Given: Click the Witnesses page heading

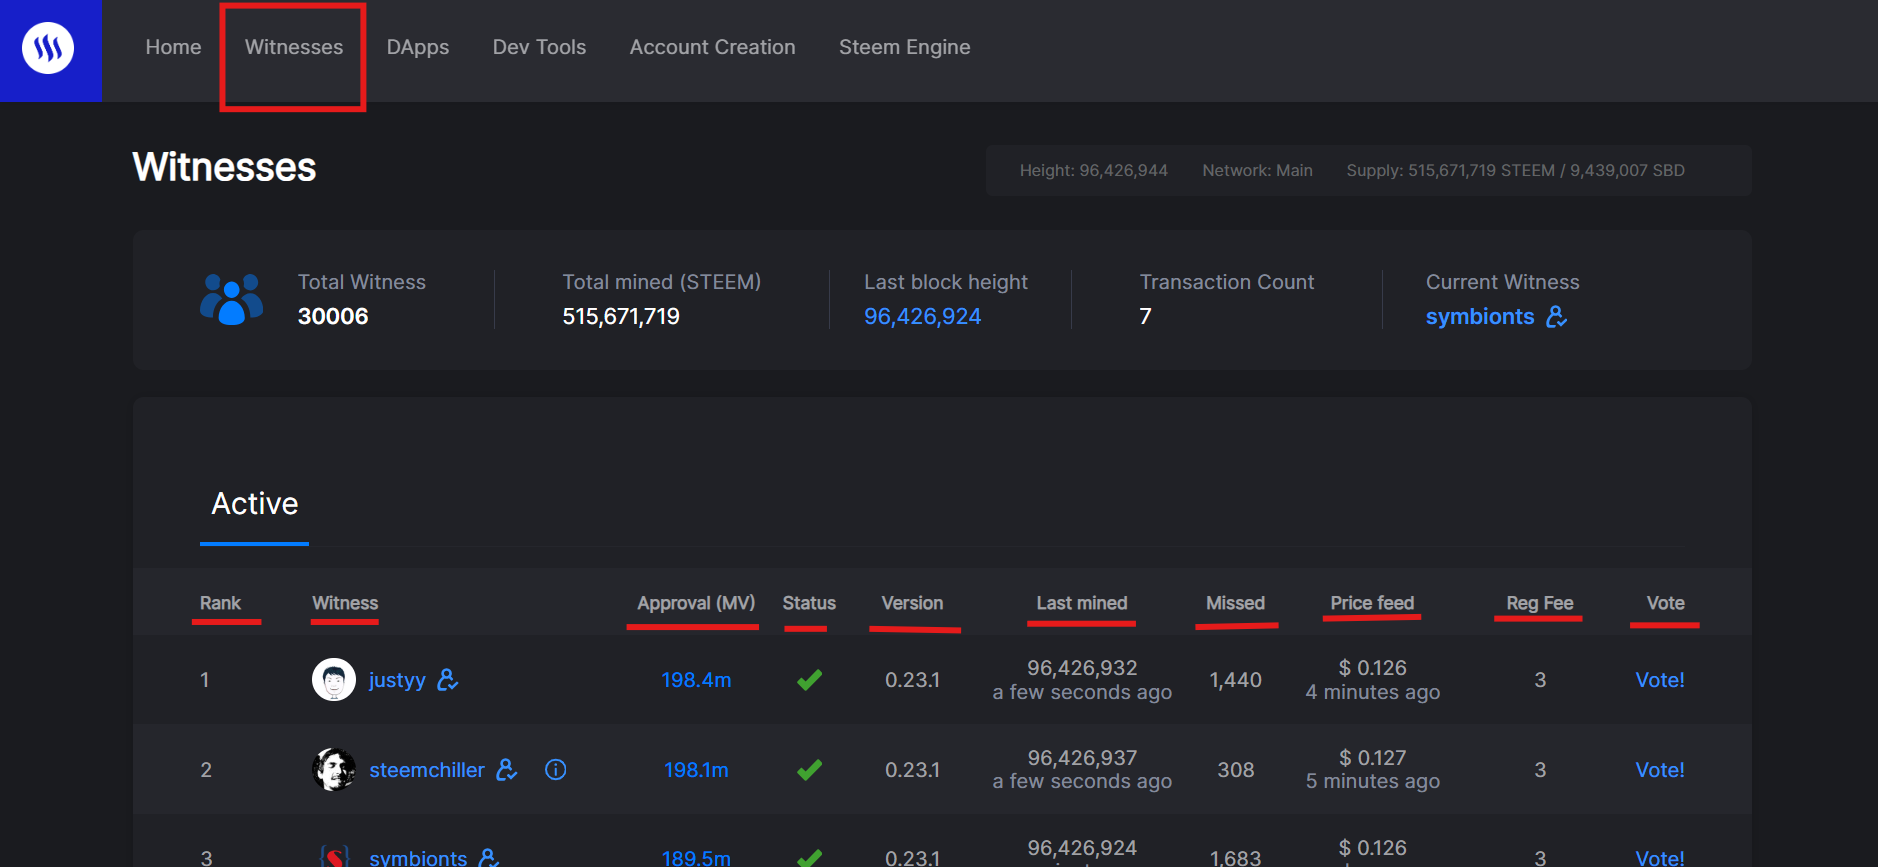Looking at the screenshot, I should pyautogui.click(x=224, y=167).
